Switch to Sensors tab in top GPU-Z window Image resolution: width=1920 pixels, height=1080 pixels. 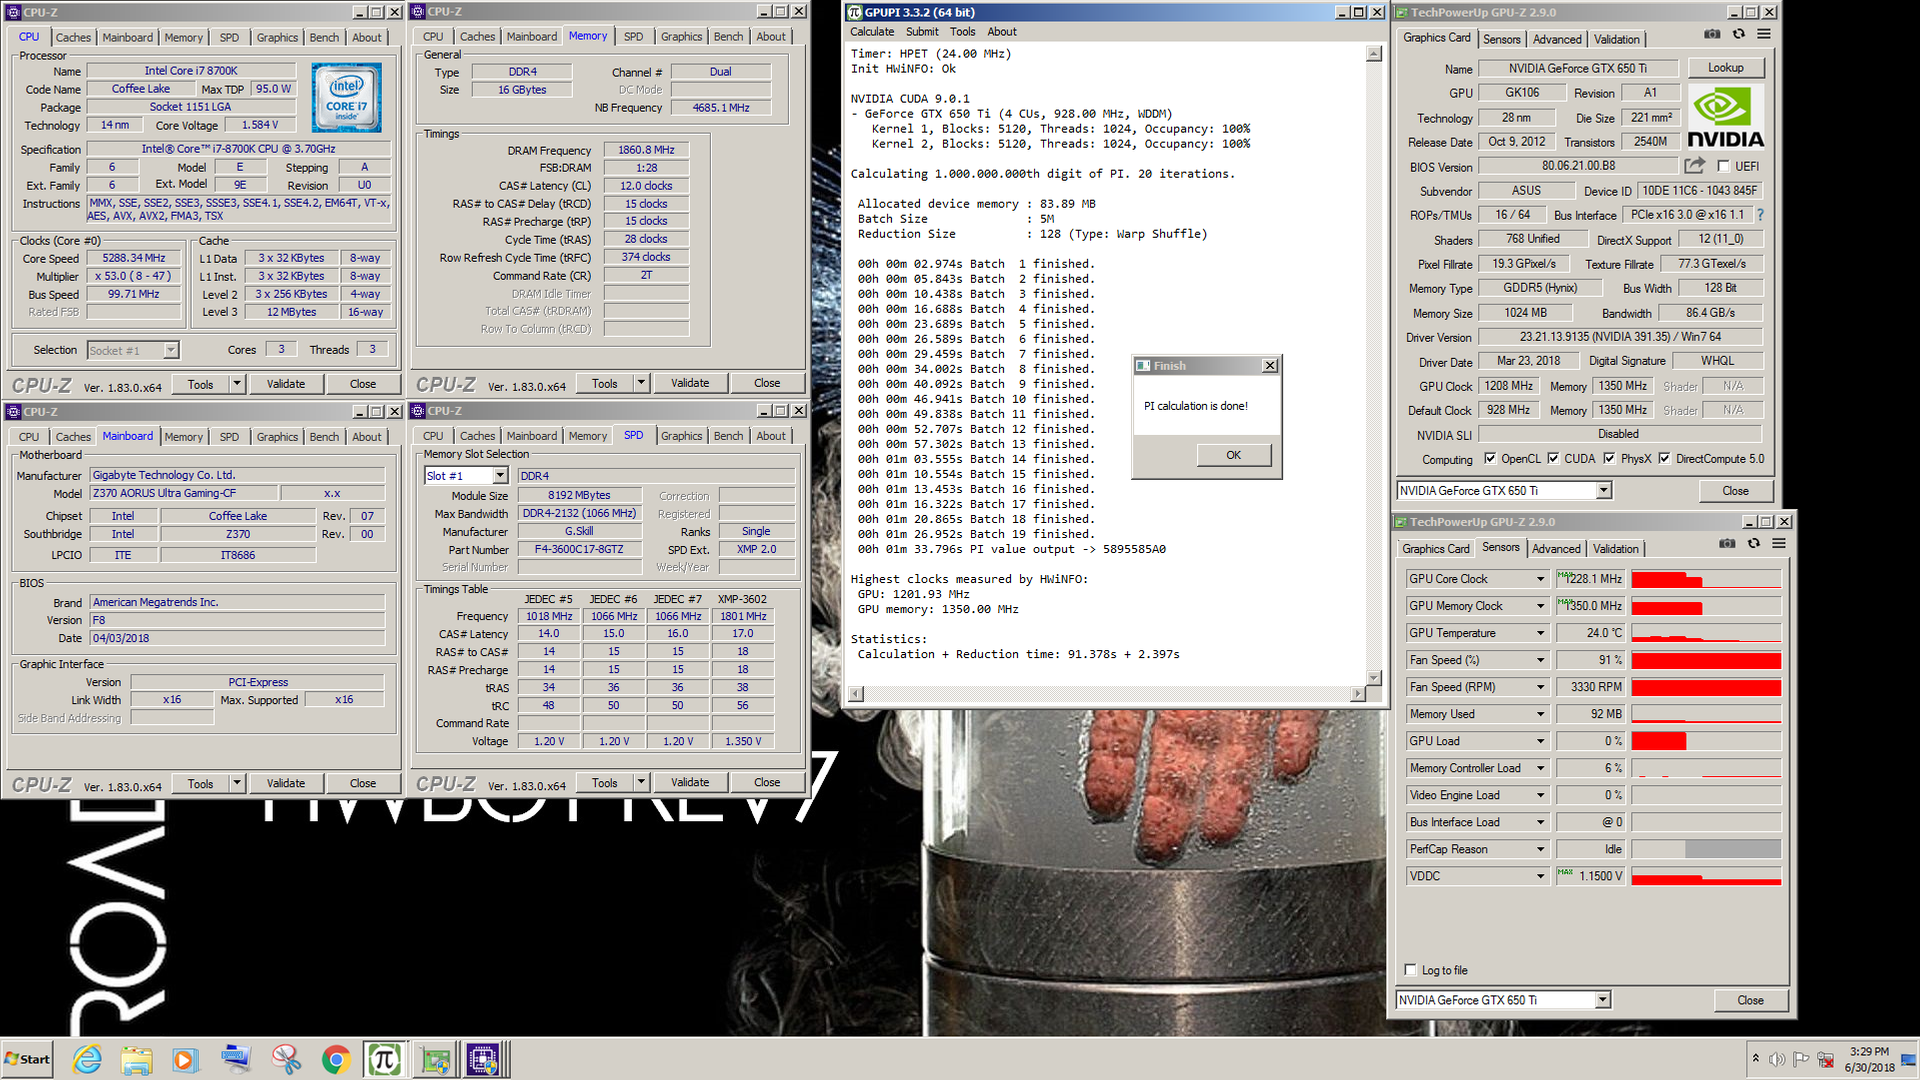1501,39
